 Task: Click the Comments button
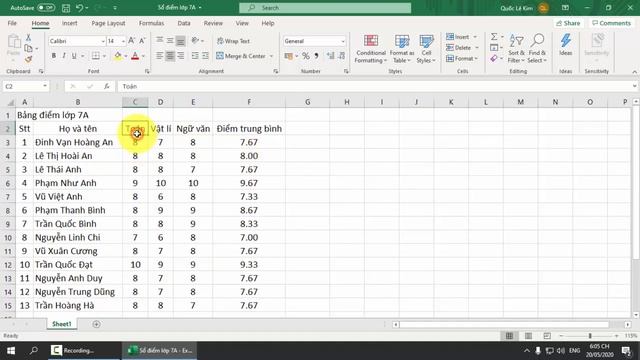coord(611,23)
